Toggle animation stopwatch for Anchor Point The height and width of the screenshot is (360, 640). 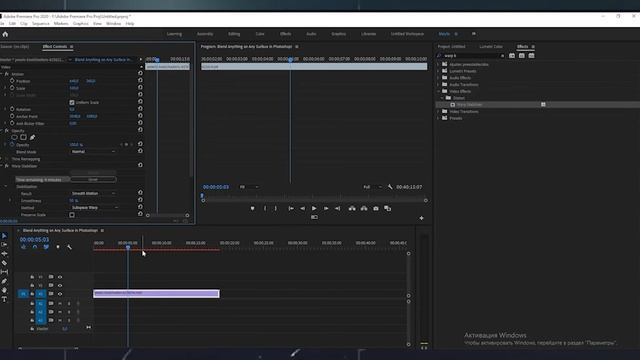[x=12, y=116]
